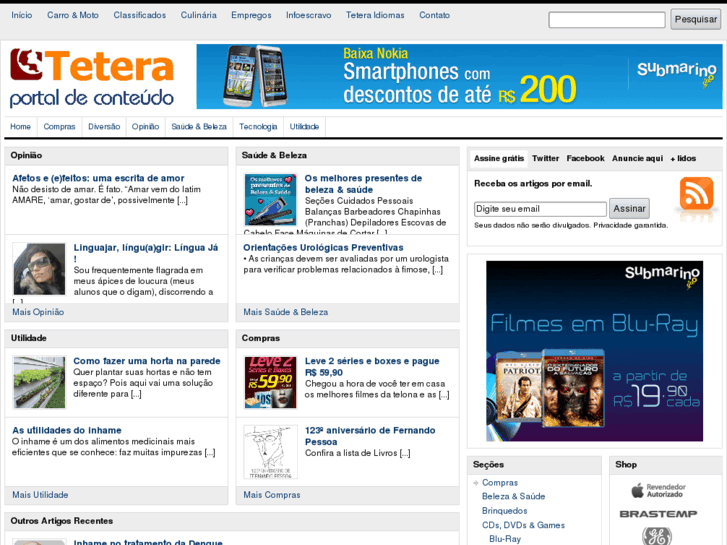Open Brinquedos in Seções list
The height and width of the screenshot is (545, 727).
pos(504,511)
